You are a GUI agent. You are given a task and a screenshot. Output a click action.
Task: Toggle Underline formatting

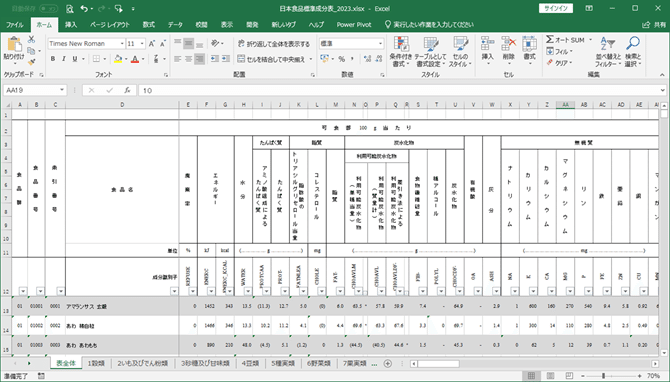75,59
